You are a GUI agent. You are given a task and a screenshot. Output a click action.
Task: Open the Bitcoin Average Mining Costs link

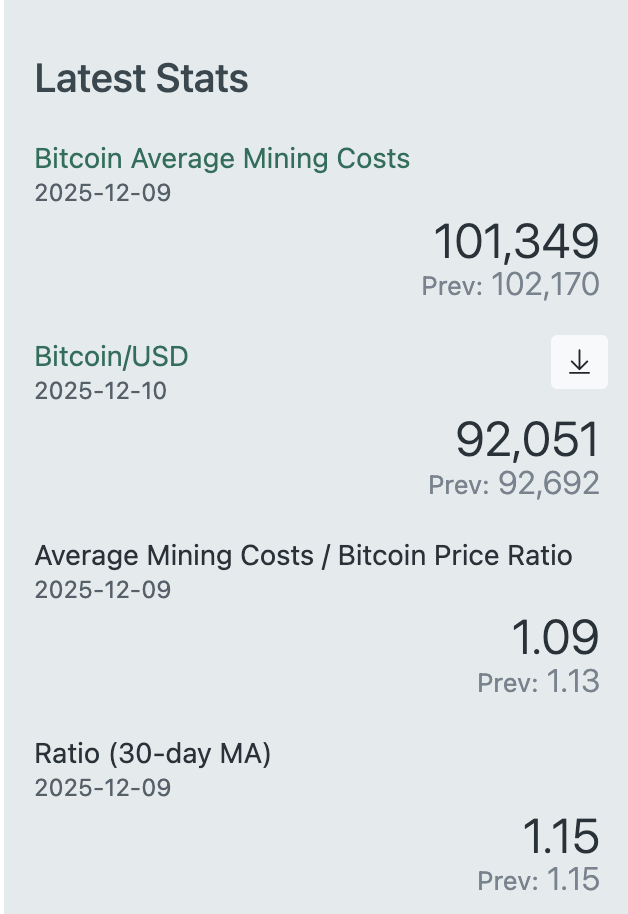[x=222, y=158]
